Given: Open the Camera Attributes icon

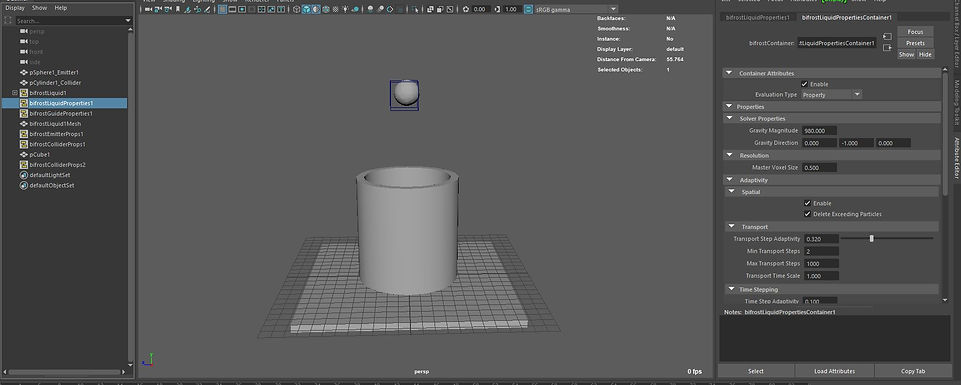Looking at the screenshot, I should coord(168,9).
